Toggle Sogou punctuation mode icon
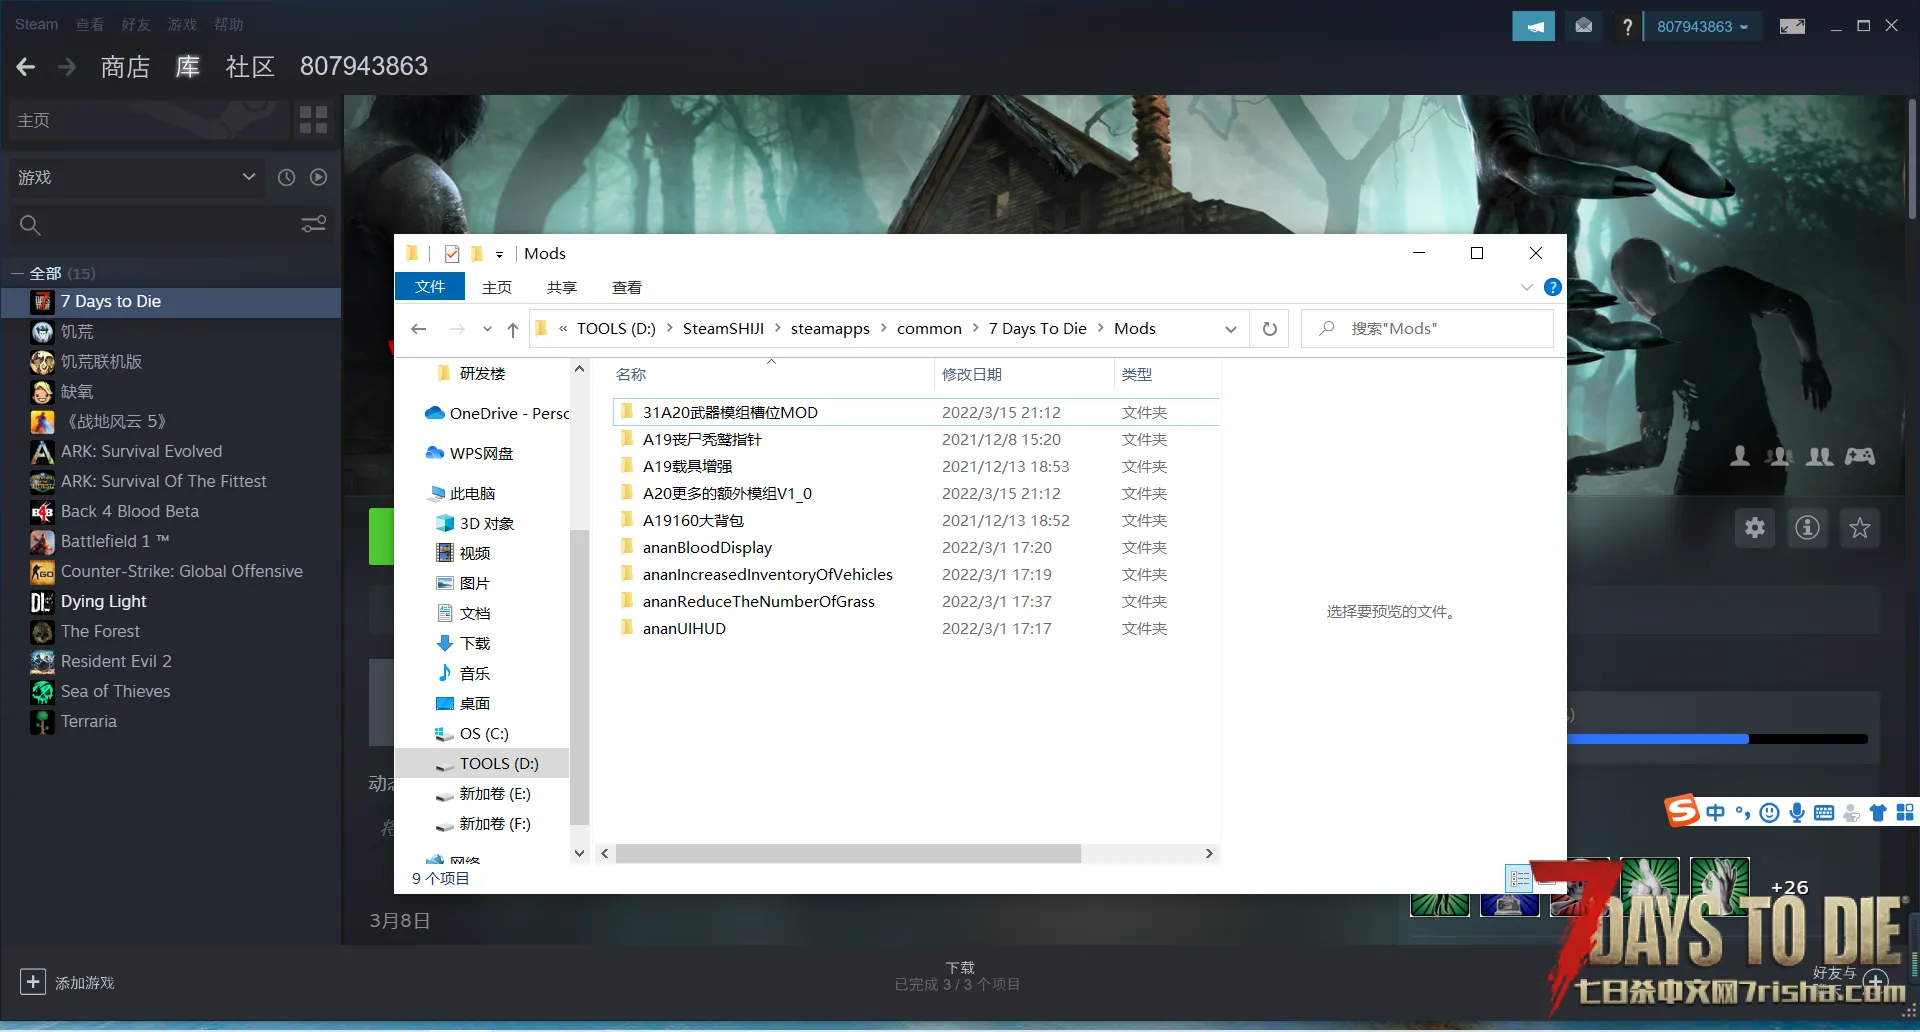The height and width of the screenshot is (1032, 1920). coord(1743,813)
